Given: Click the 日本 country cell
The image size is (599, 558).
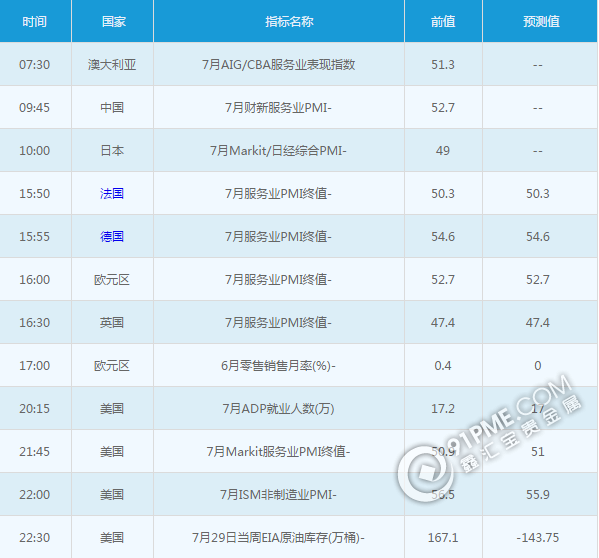Looking at the screenshot, I should pos(112,151).
